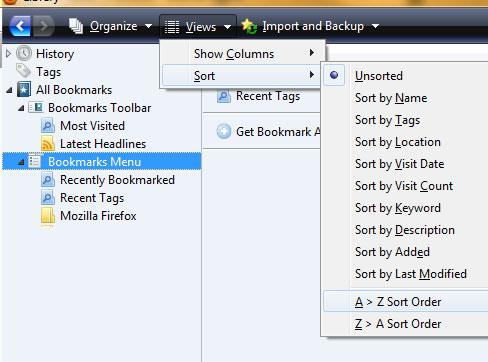
Task: Click the Latest Headlines RSS feed icon
Action: click(x=48, y=144)
